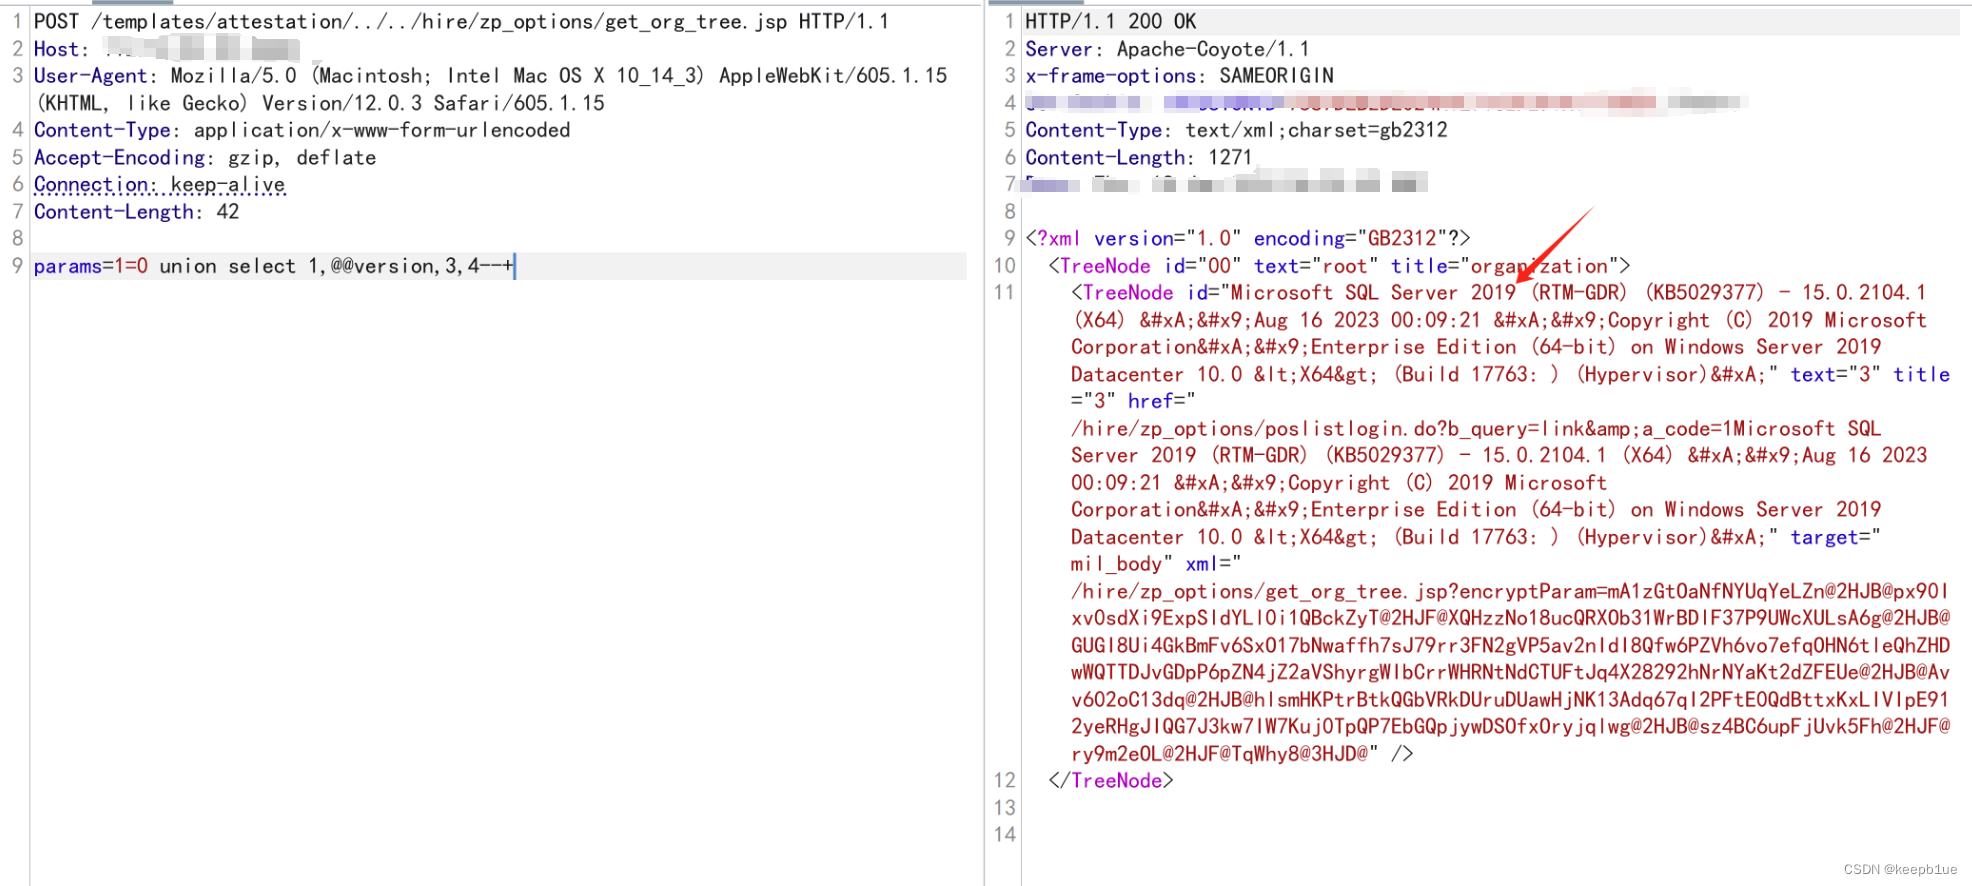
Task: Click the HTTP/1.1 200 OK status line
Action: click(x=1110, y=21)
